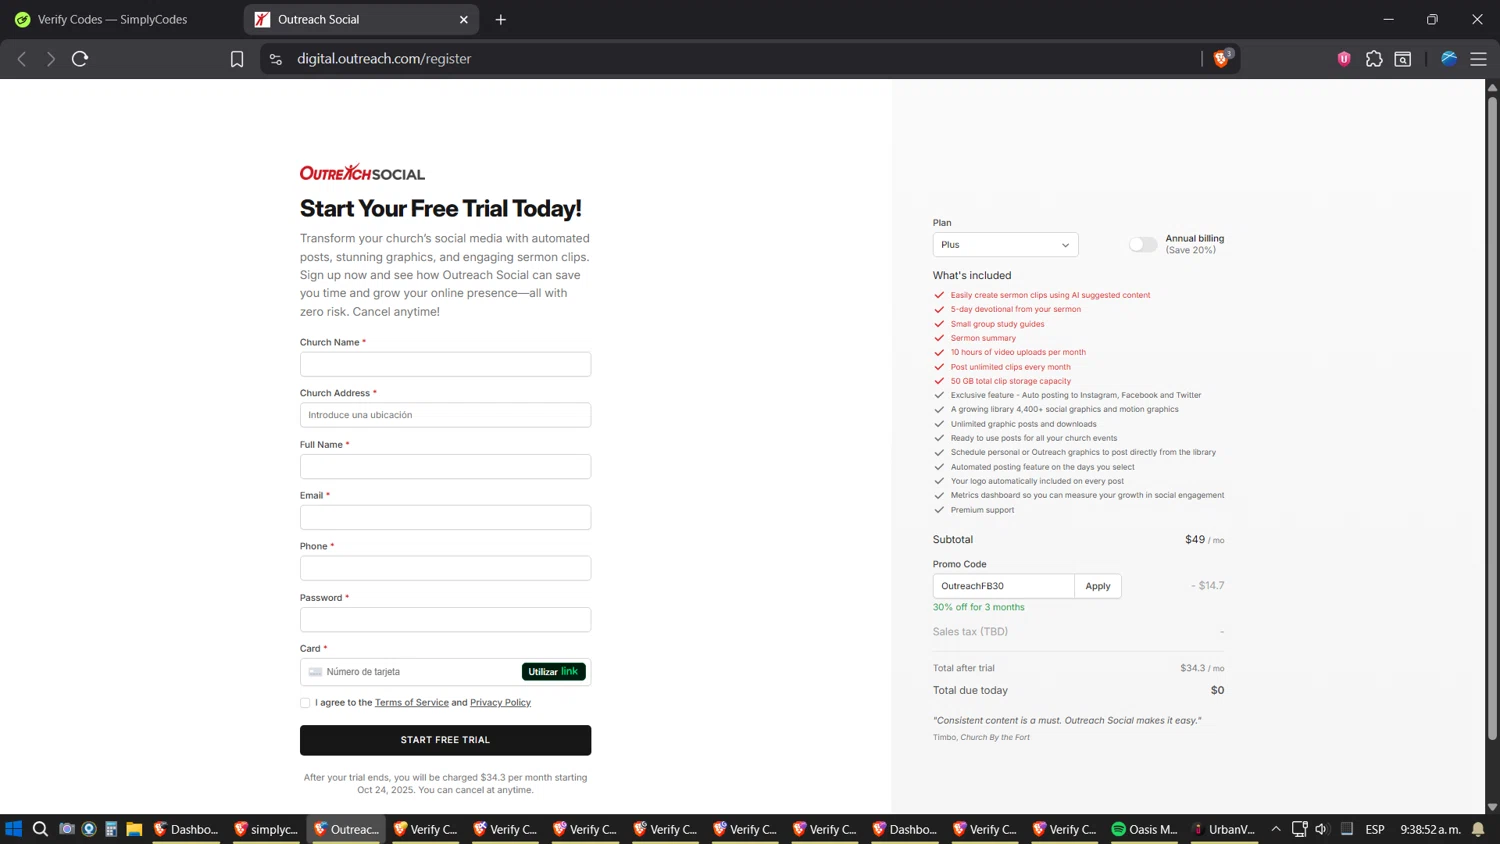This screenshot has height=844, width=1500.
Task: Open Windows taskbar search
Action: (40, 829)
